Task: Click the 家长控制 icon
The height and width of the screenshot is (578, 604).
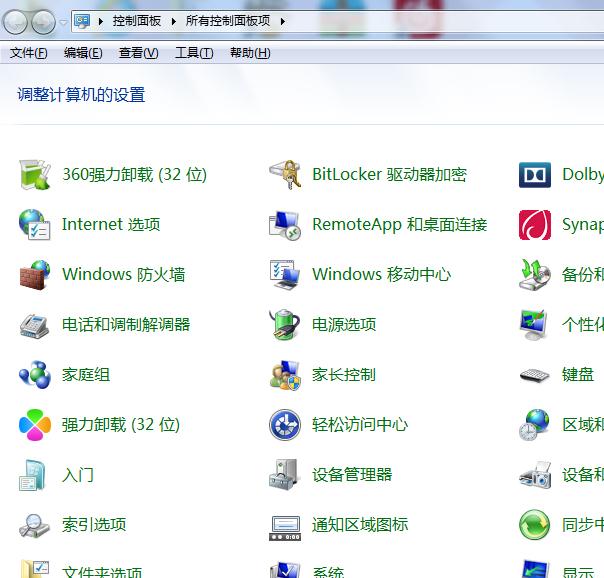Action: (285, 375)
